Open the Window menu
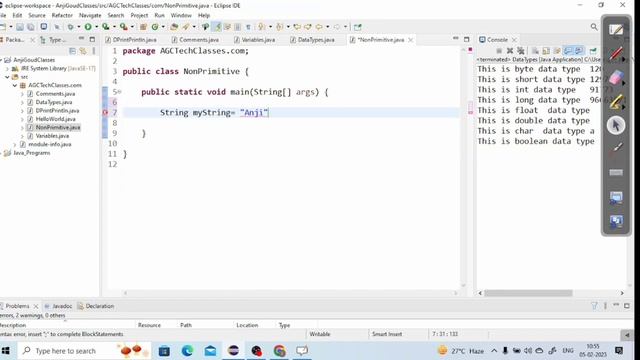Screen dimensions: 640x360 point(181,15)
